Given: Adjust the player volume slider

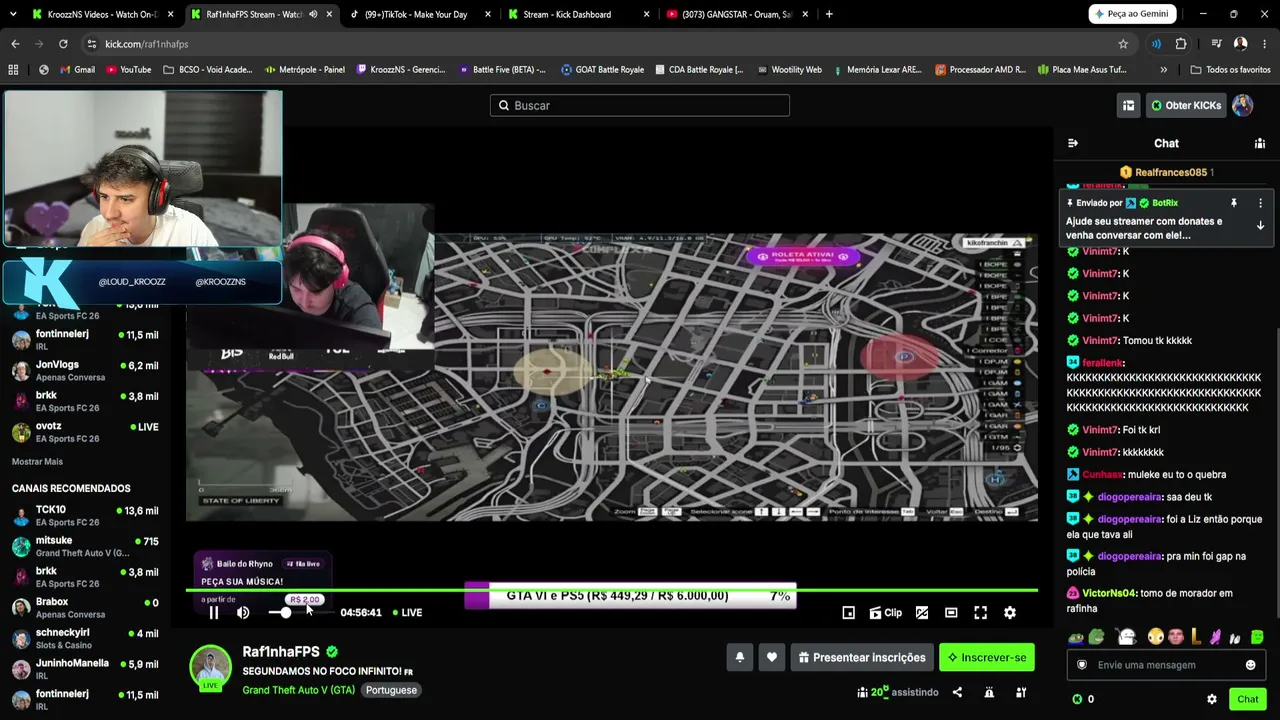Looking at the screenshot, I should coord(286,613).
